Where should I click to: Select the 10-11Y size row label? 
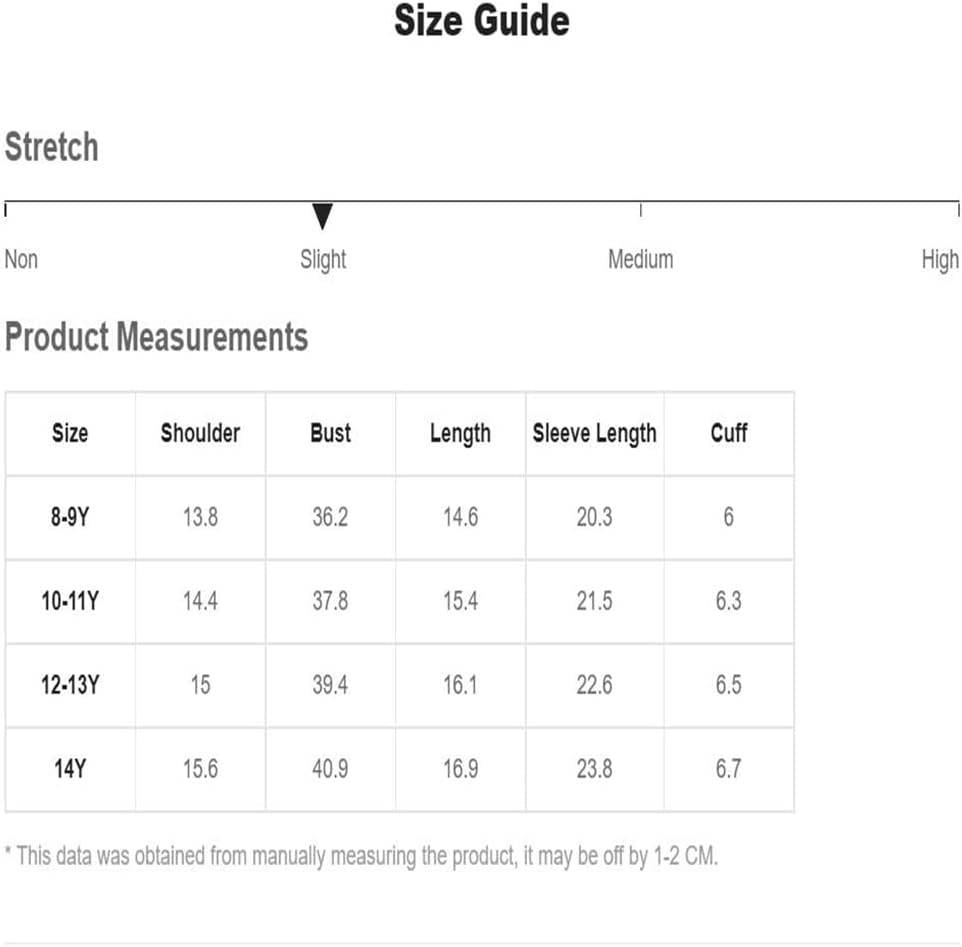pos(70,601)
